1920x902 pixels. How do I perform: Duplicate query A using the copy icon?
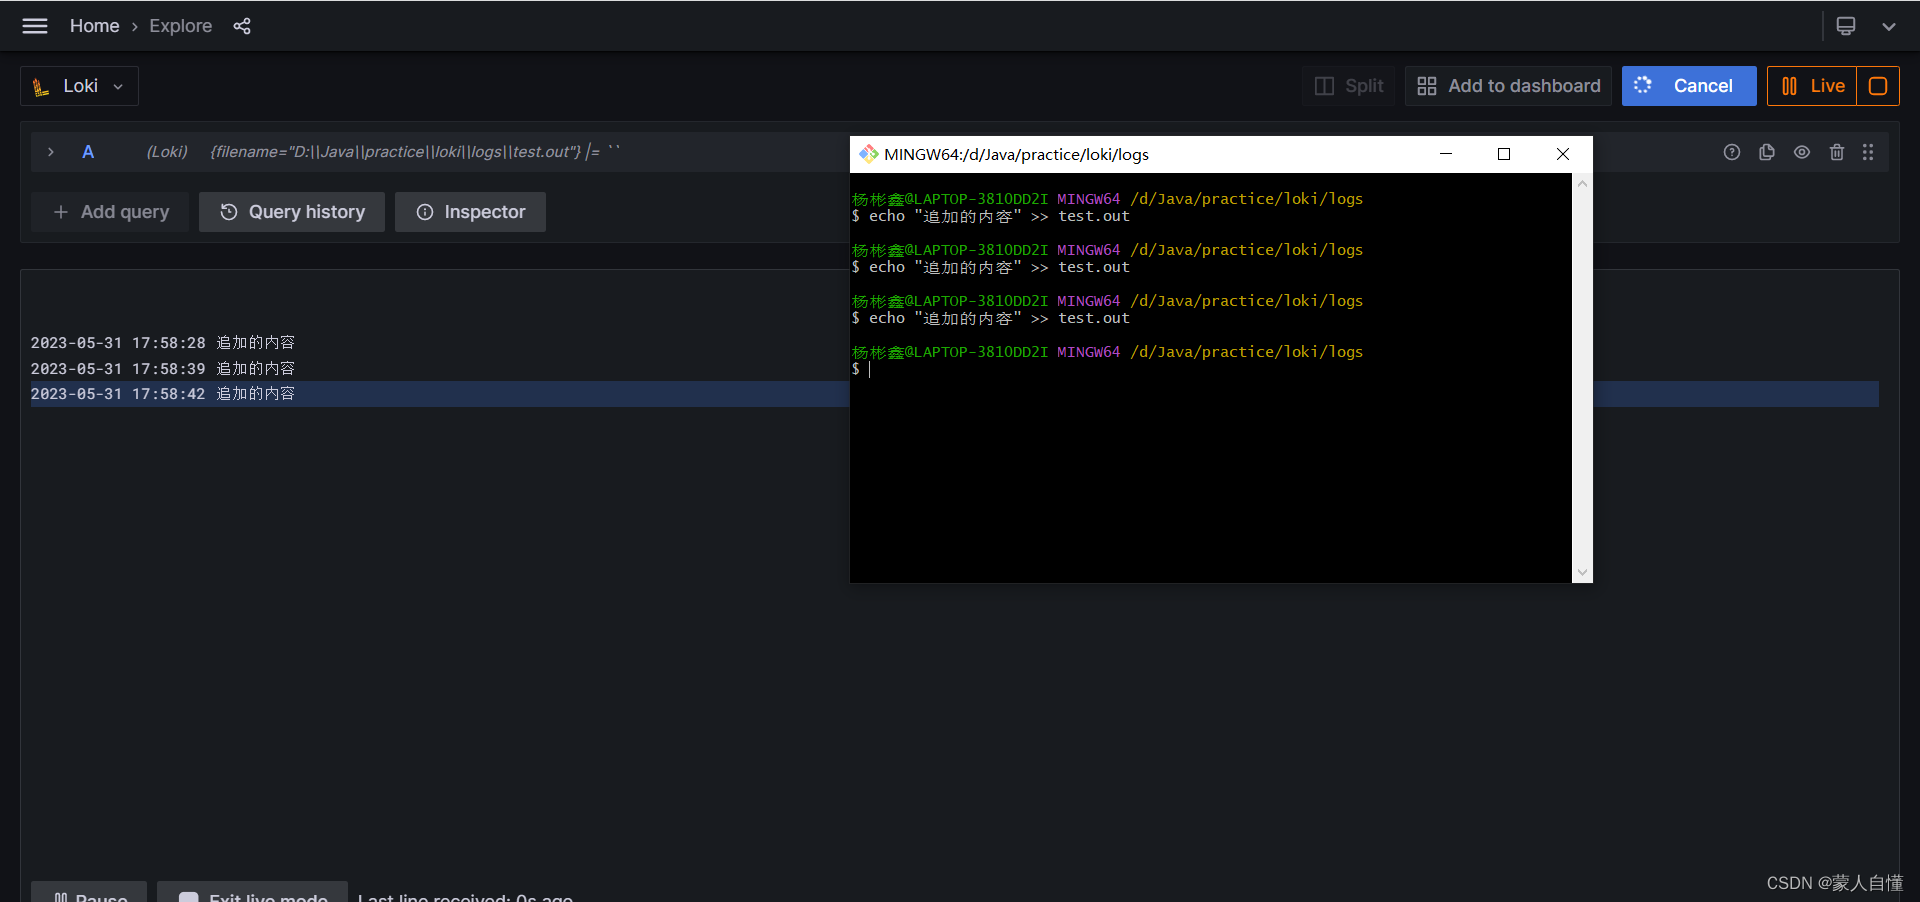[1767, 152]
